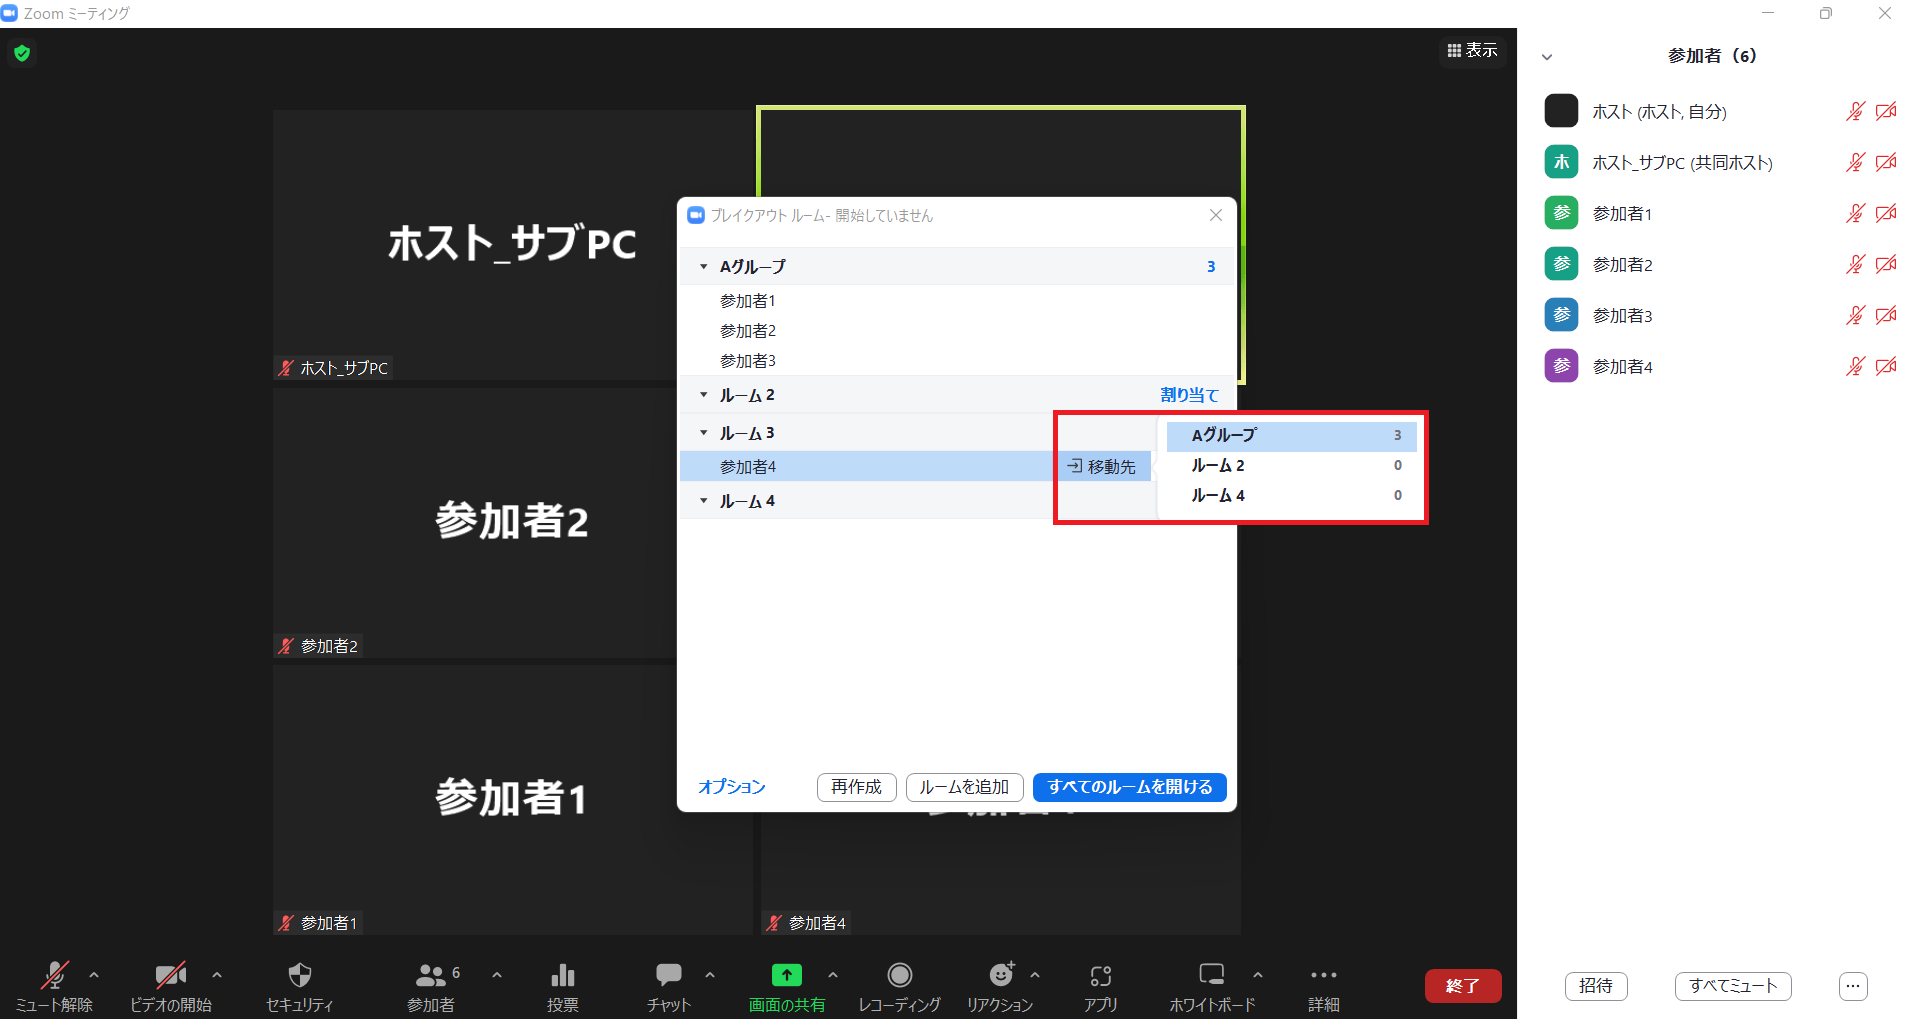
Task: Open the Whiteboard (ホワイトボード) icon
Action: [x=1211, y=976]
